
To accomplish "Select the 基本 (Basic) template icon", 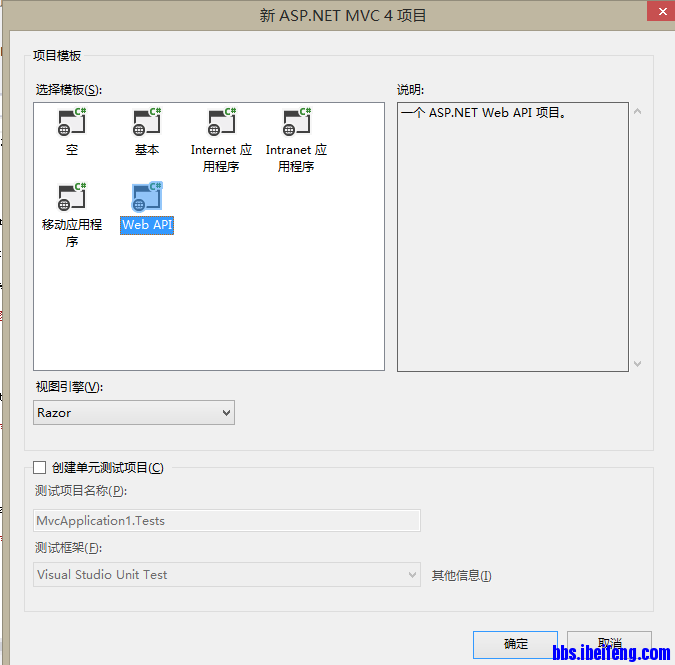I will click(x=147, y=122).
